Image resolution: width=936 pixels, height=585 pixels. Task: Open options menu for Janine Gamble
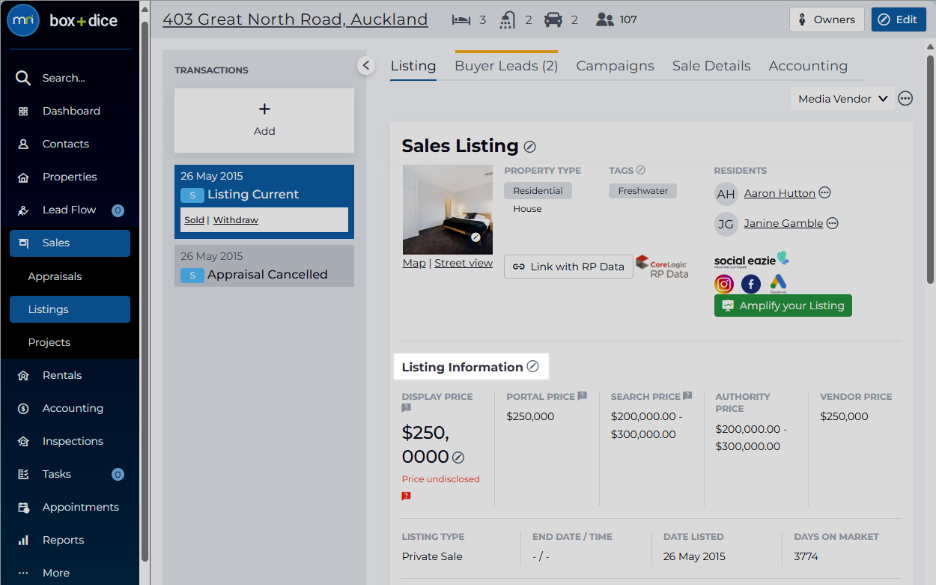click(832, 223)
